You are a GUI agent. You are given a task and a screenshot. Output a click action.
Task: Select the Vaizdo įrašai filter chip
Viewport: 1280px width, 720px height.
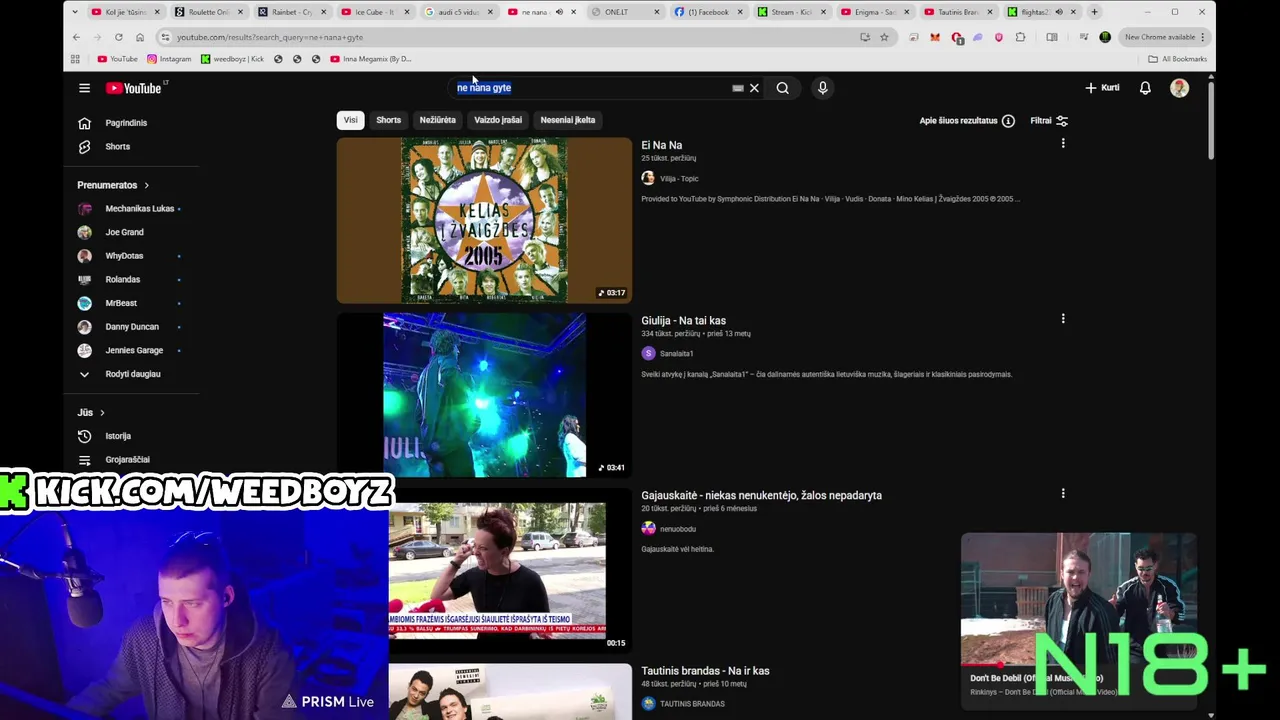pos(498,120)
